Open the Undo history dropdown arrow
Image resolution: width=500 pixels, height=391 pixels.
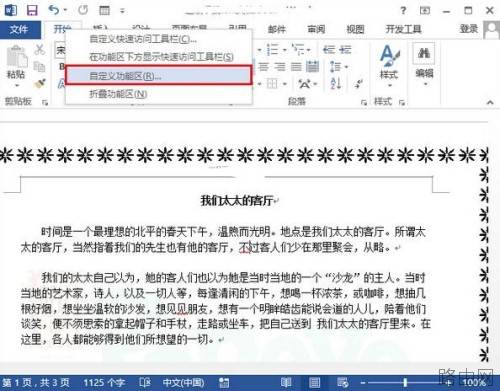[x=65, y=10]
